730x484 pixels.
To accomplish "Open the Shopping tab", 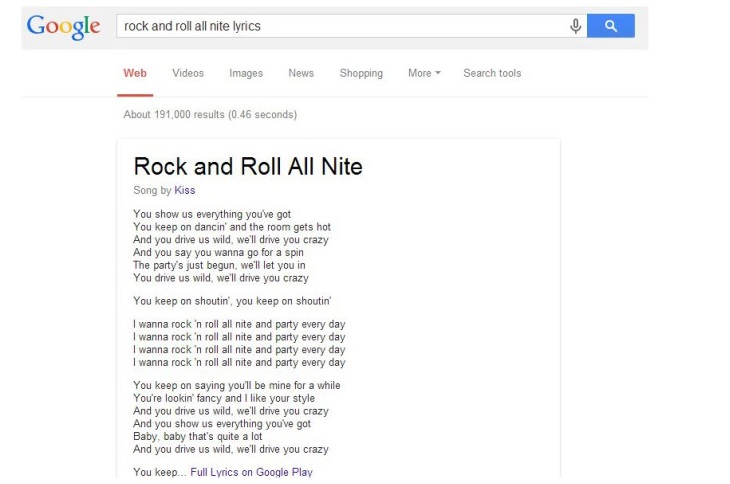I will [361, 73].
